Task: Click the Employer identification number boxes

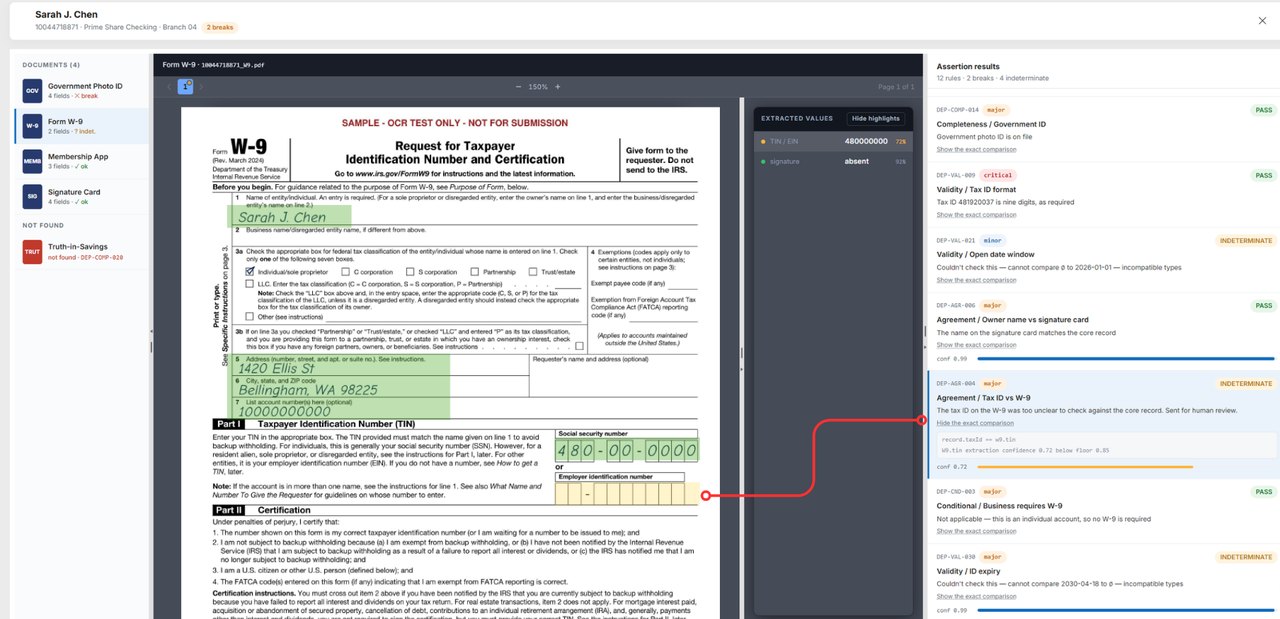Action: tap(627, 494)
